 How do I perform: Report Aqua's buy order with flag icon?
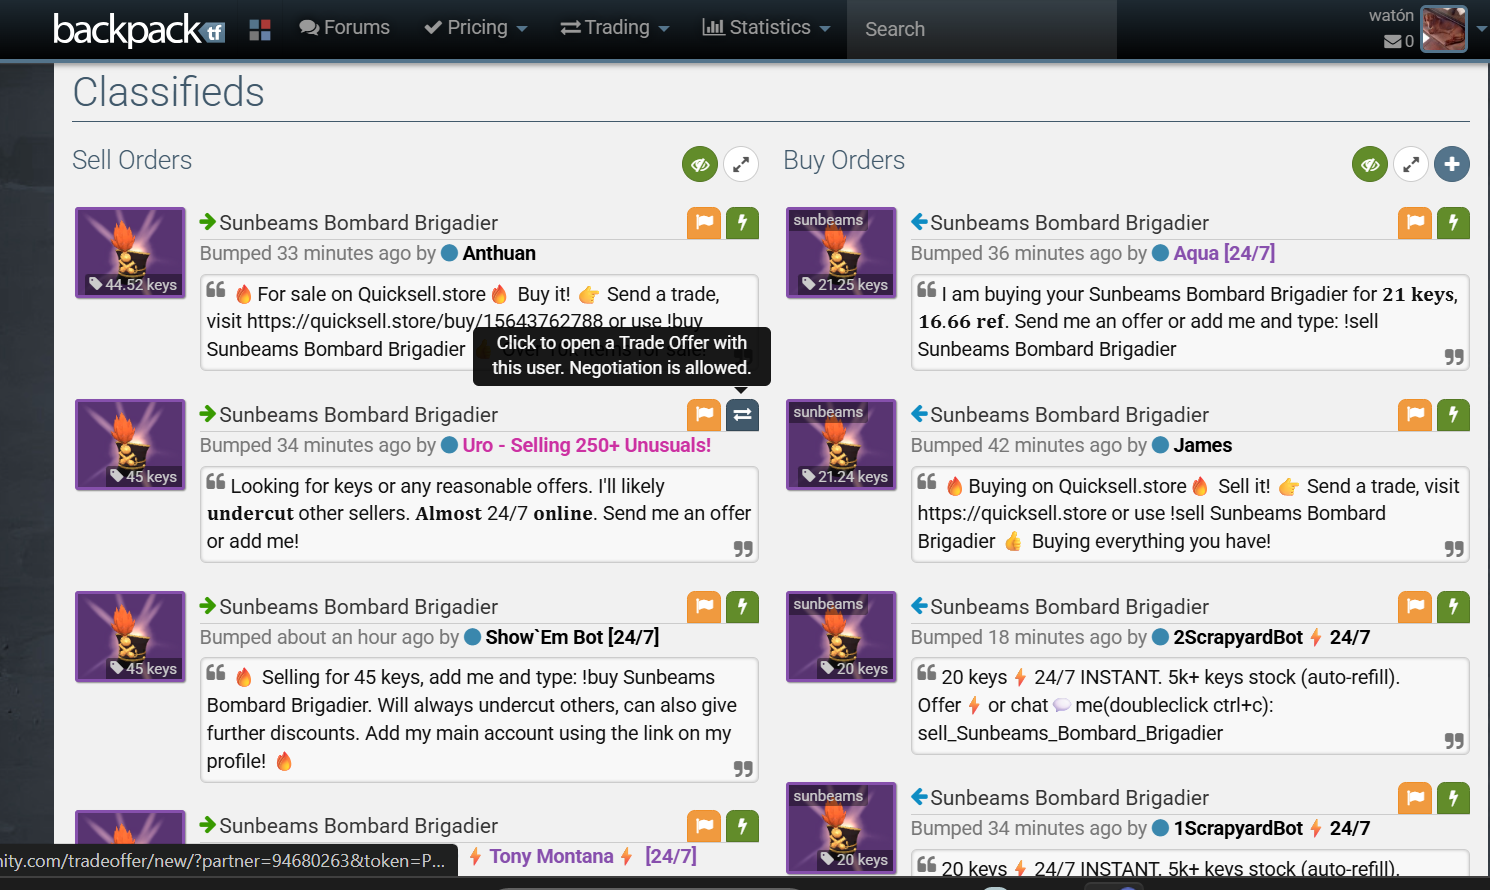pos(1415,222)
